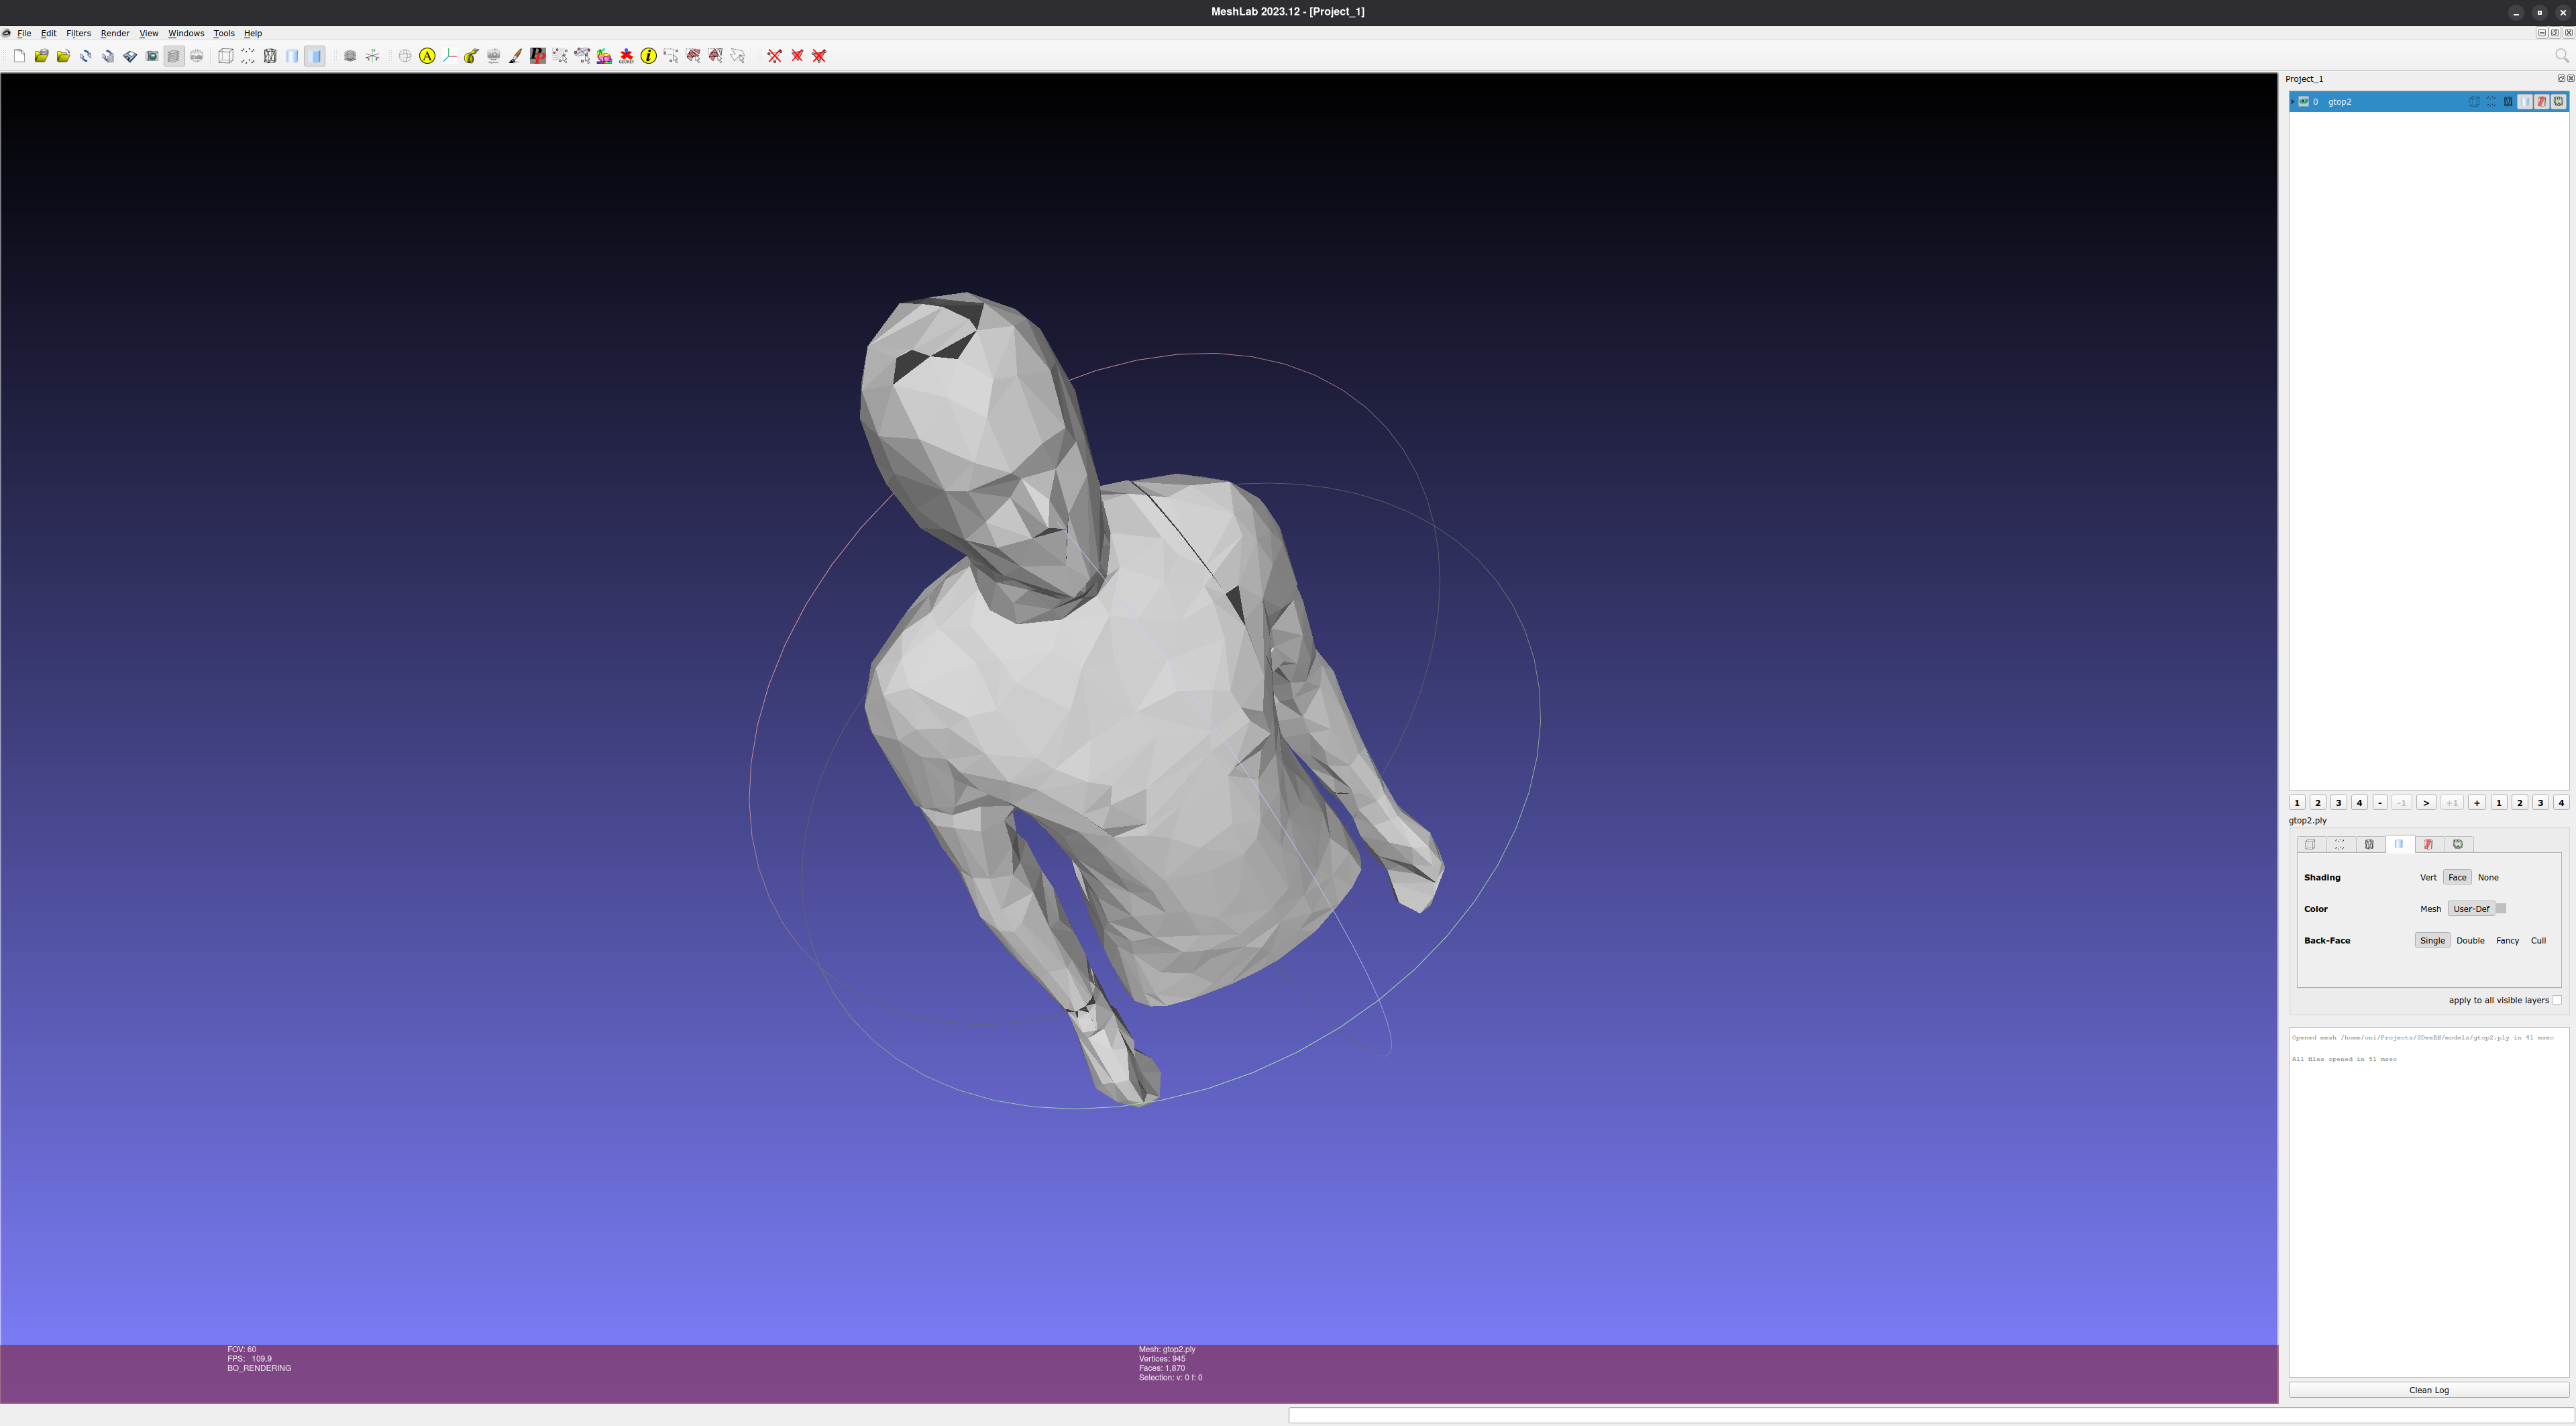The height and width of the screenshot is (1426, 2576).
Task: Switch to points render settings tab
Action: [x=2339, y=844]
